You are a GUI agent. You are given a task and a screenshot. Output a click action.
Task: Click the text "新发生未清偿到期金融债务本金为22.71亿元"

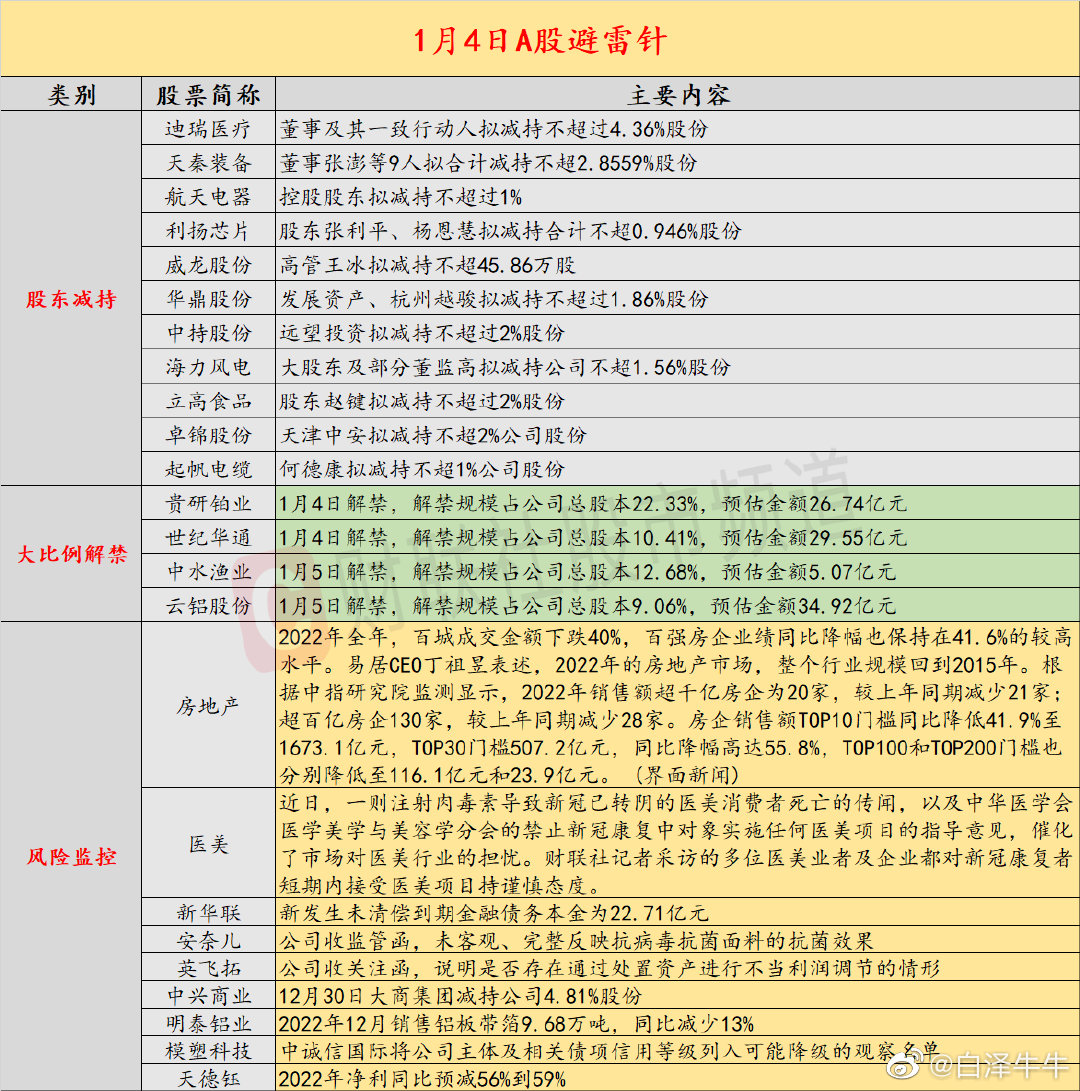point(494,912)
